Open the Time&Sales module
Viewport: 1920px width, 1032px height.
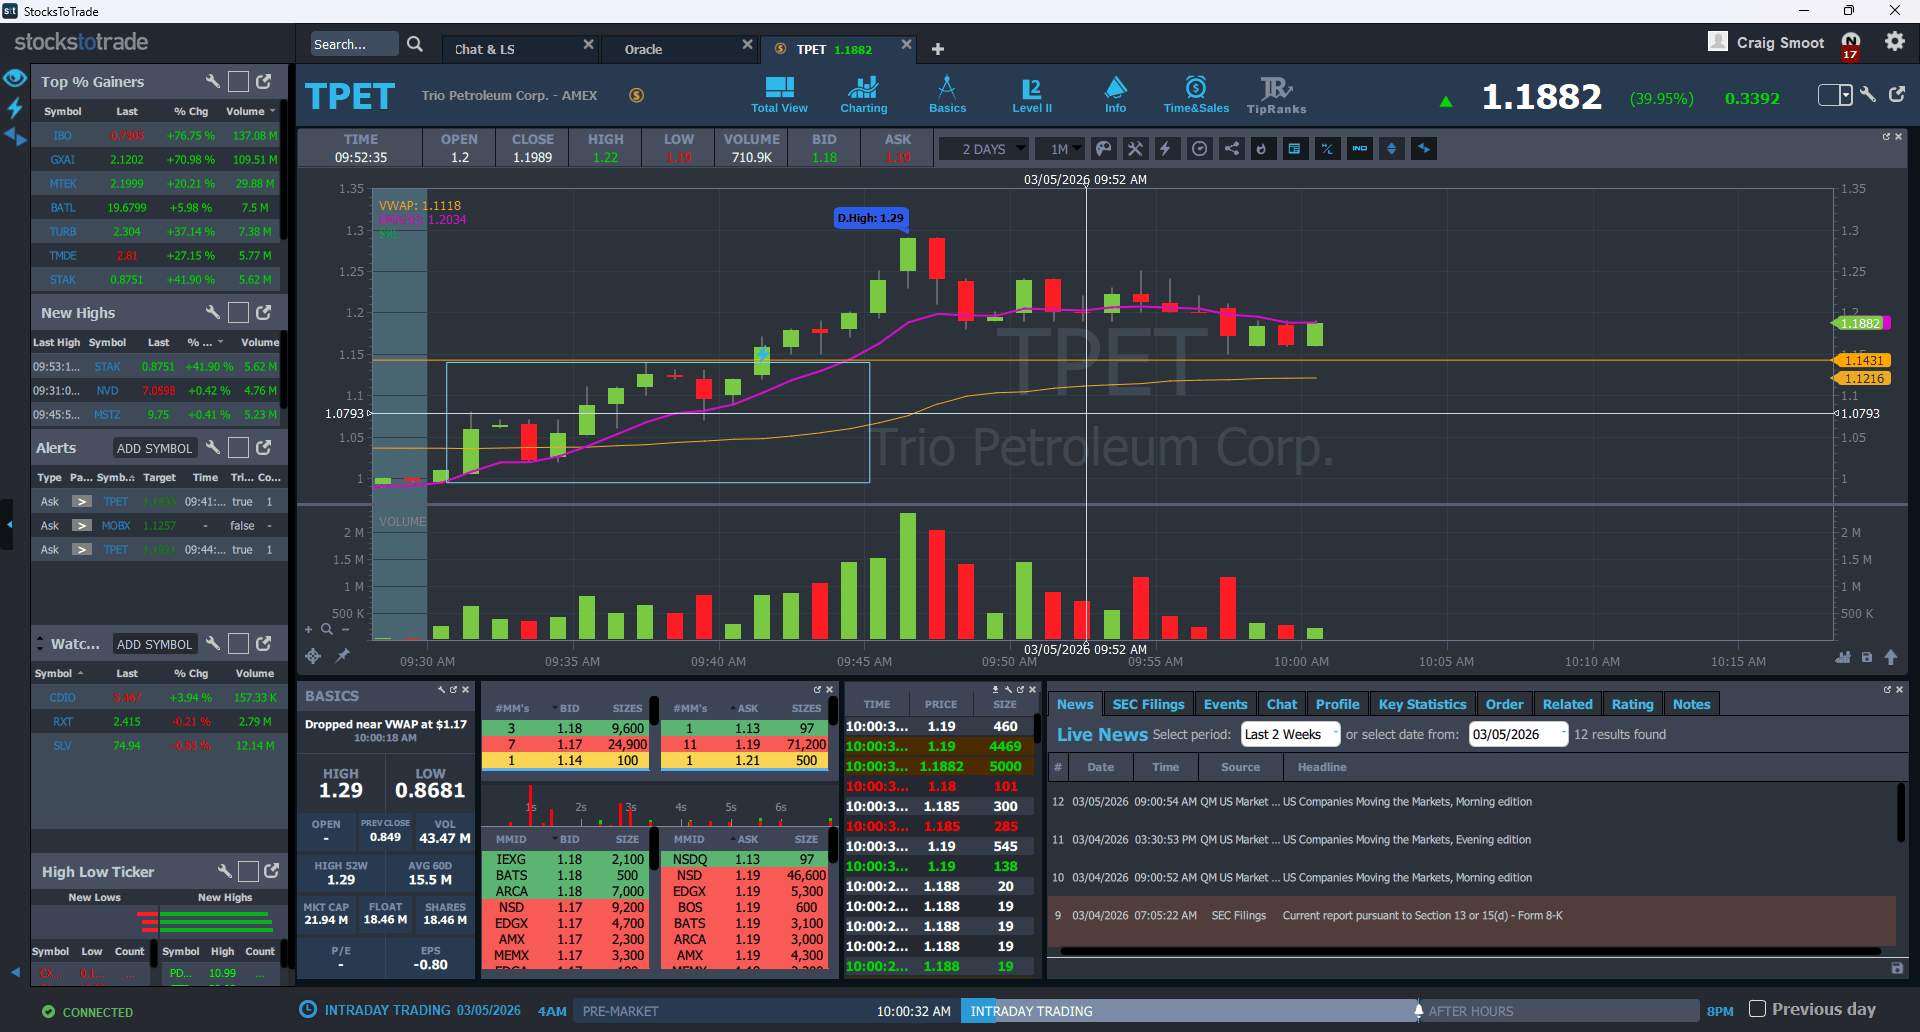pos(1196,95)
